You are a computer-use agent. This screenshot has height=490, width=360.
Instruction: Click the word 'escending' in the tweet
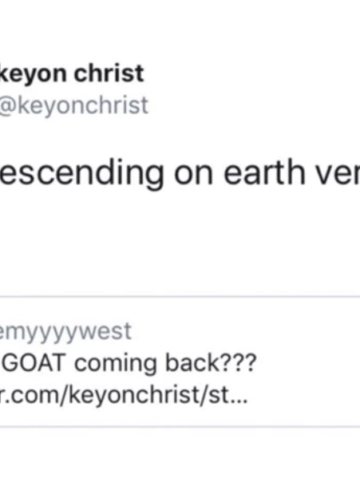point(82,173)
